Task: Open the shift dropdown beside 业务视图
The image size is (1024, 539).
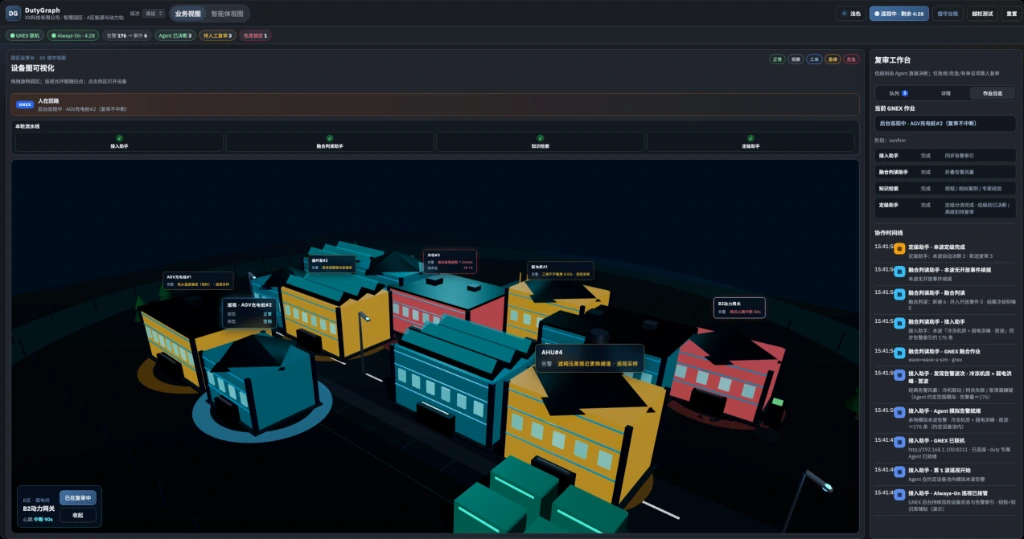Action: click(154, 13)
